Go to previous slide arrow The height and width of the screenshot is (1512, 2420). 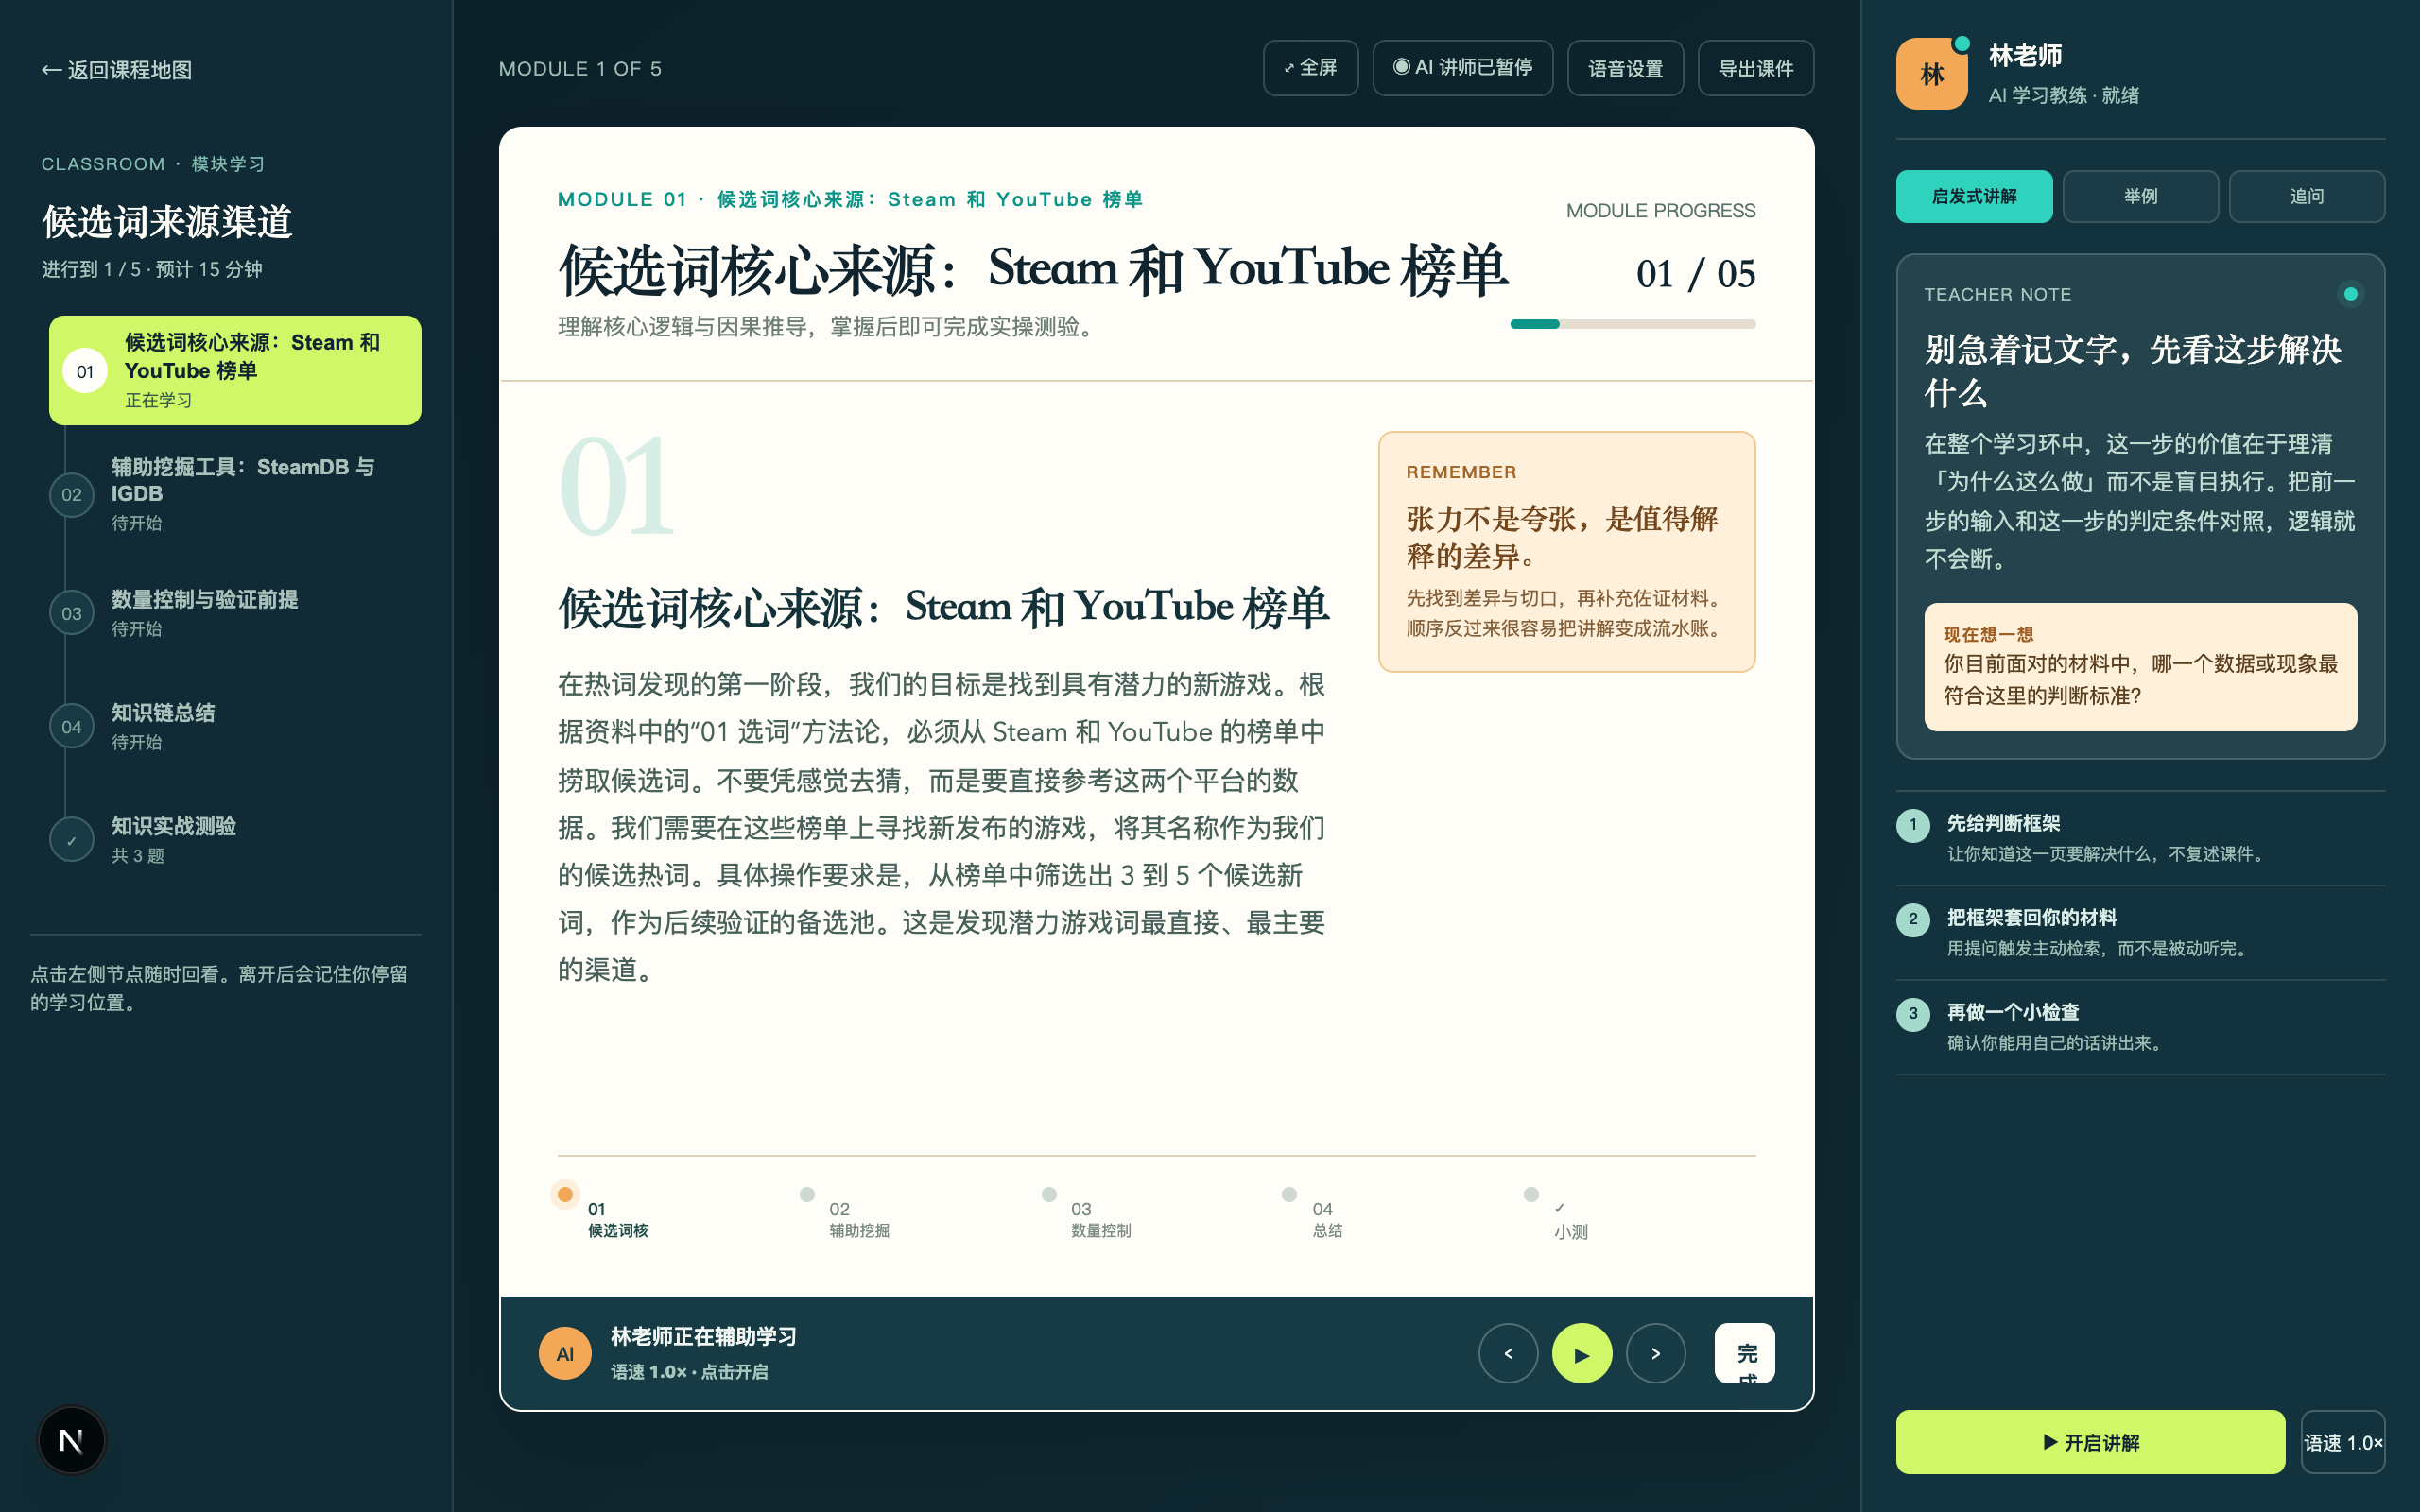[1508, 1353]
